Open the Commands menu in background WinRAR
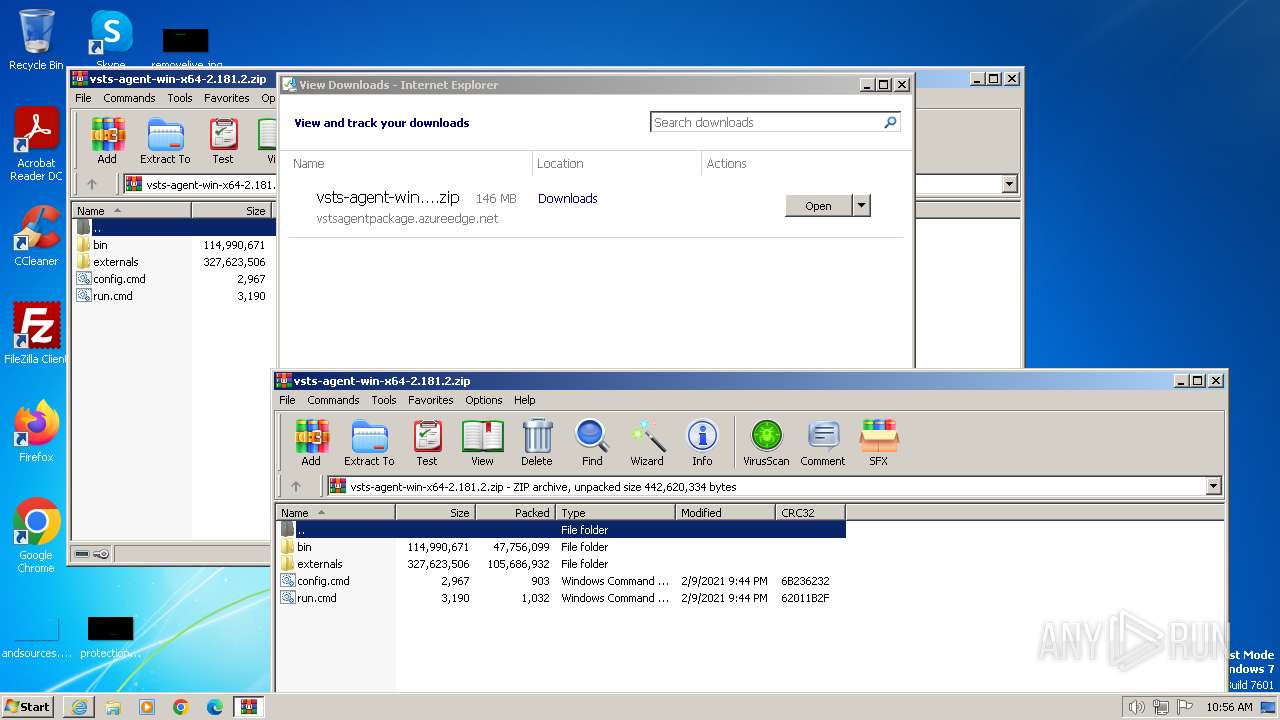Screen dimensions: 1280x720 click(129, 98)
